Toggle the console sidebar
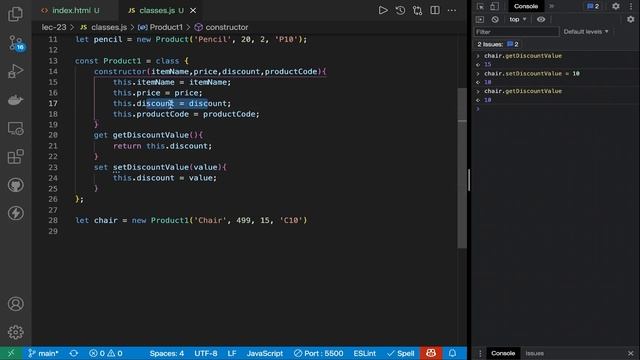This screenshot has width=640, height=360. pos(480,20)
